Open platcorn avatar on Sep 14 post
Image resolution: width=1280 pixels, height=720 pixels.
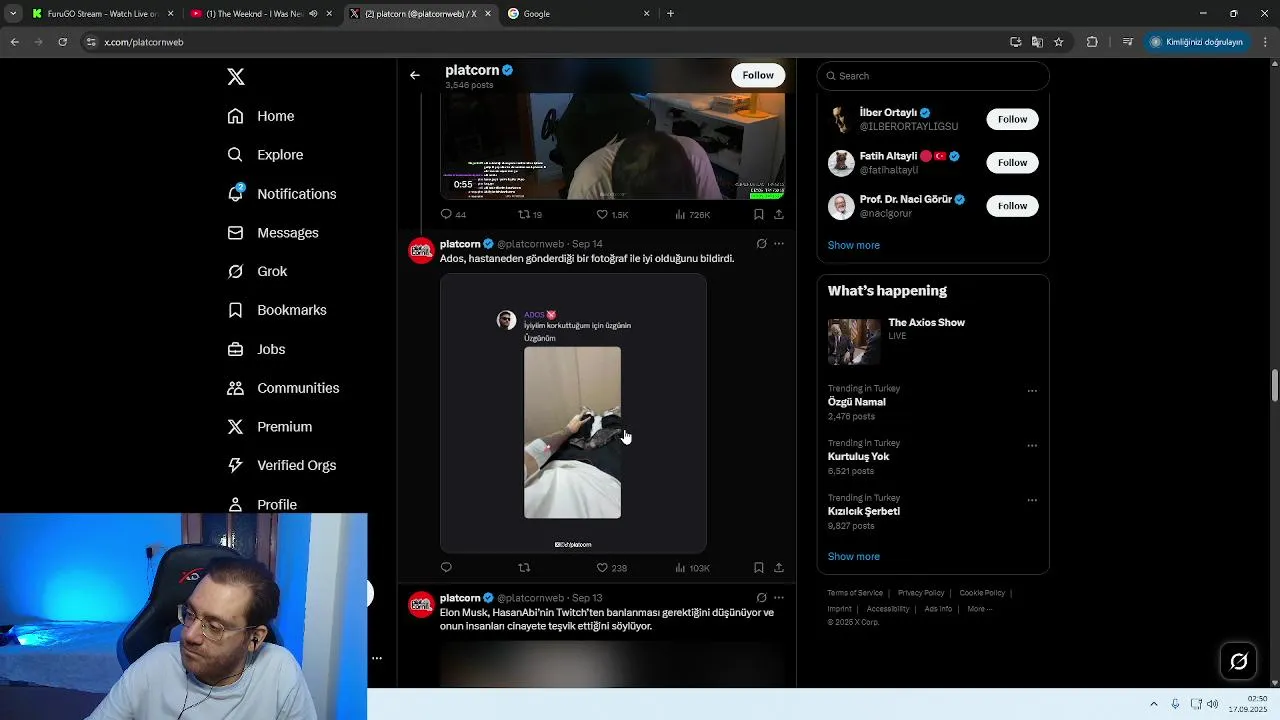coord(421,250)
